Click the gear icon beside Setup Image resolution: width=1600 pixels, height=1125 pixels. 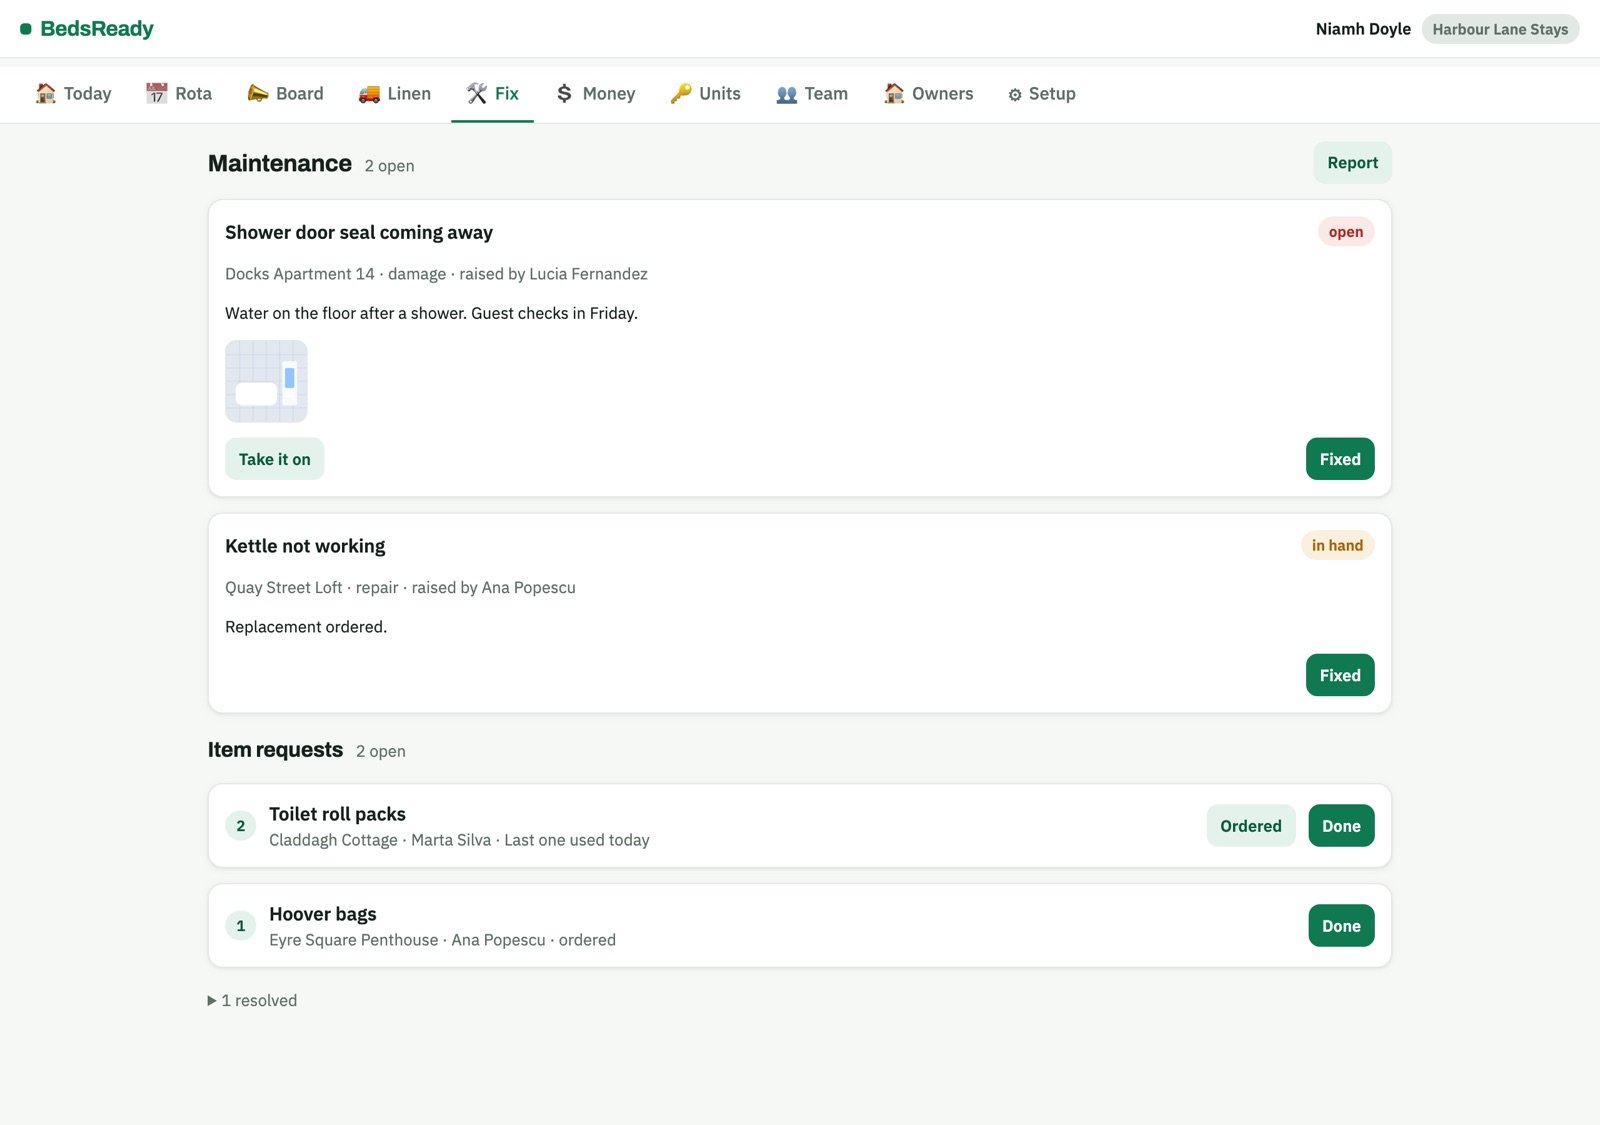click(x=1015, y=94)
